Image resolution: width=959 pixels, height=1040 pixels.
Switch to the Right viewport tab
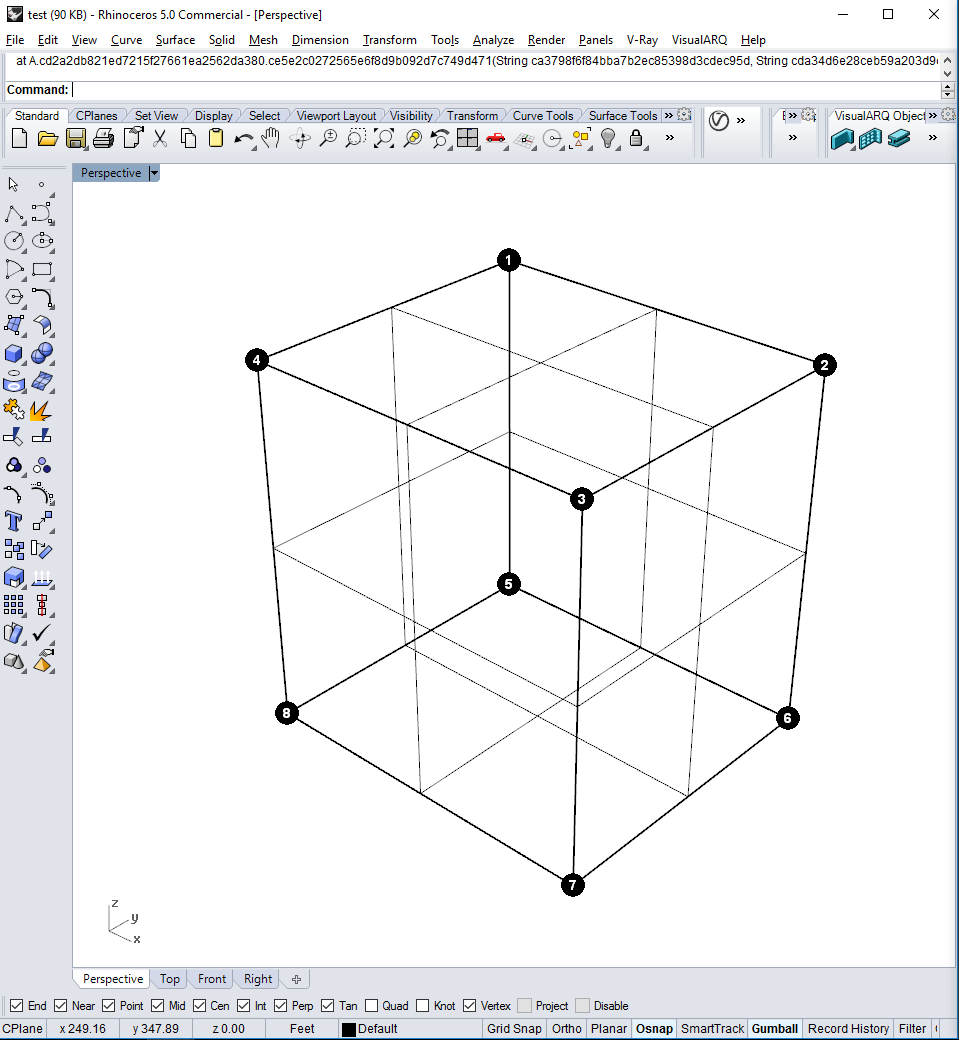258,979
